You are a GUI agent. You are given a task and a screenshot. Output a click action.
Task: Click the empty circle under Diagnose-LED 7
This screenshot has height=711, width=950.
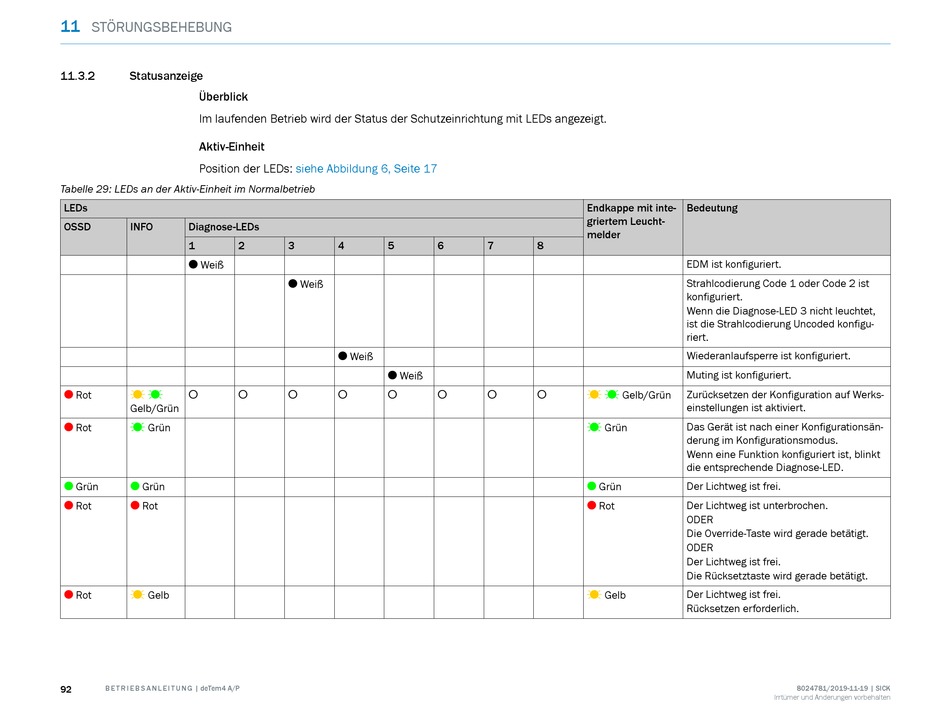point(492,395)
